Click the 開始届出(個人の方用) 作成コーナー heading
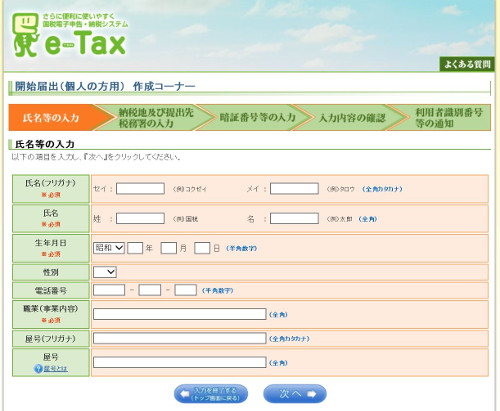 pos(105,87)
